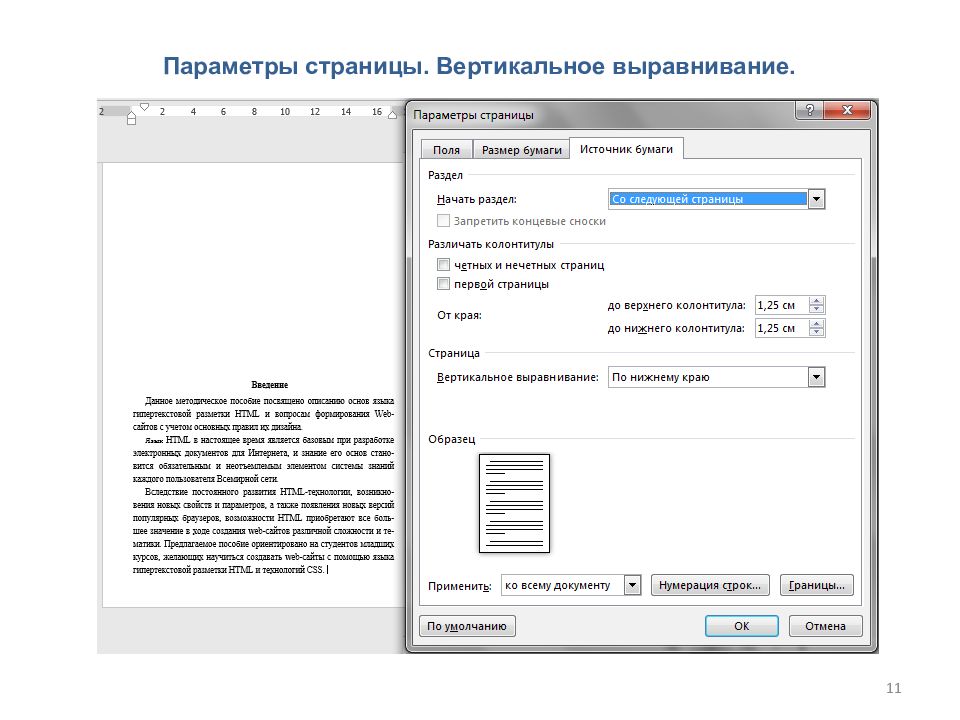The image size is (960, 720).
Task: Select the Источник бумаги tab
Action: click(x=626, y=149)
